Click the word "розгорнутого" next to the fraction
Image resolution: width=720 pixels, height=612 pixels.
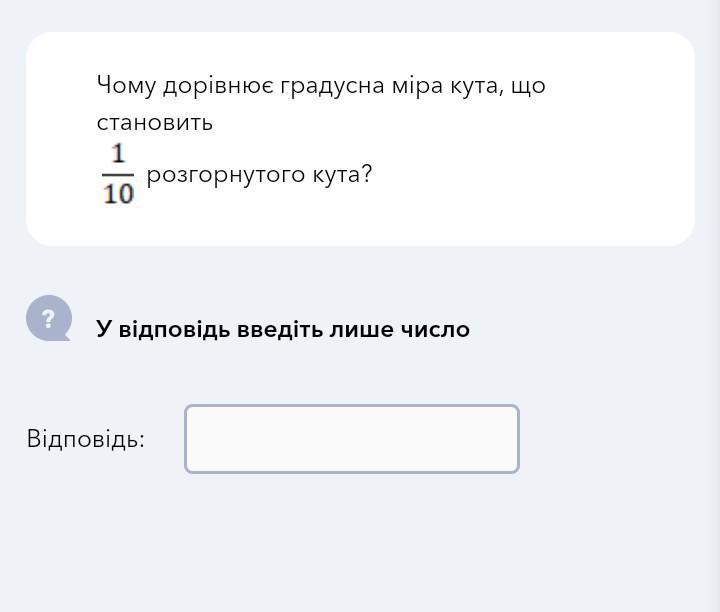point(225,176)
